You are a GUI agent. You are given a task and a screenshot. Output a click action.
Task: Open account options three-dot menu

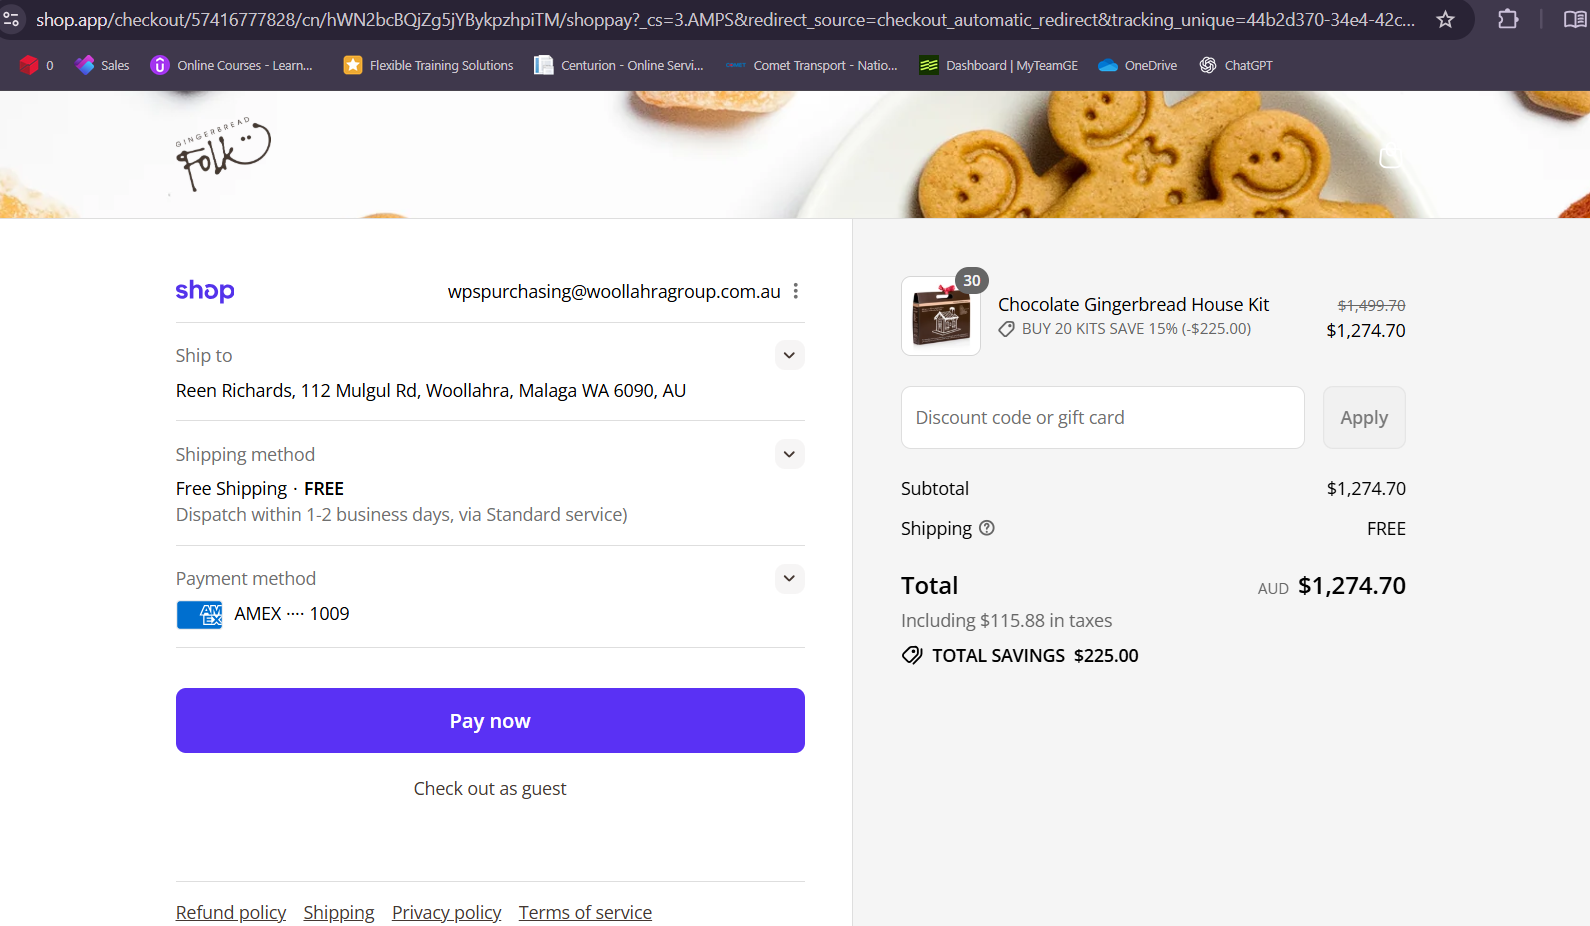coord(796,291)
